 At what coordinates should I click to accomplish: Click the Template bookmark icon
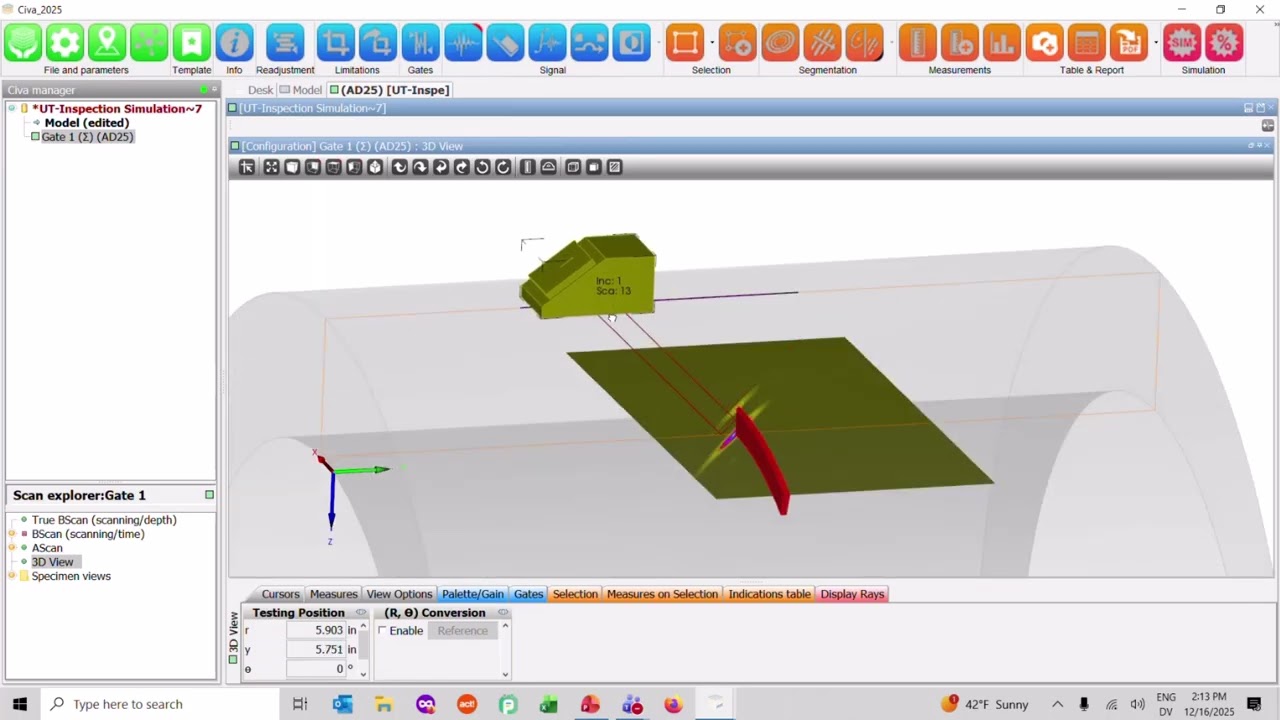click(191, 43)
